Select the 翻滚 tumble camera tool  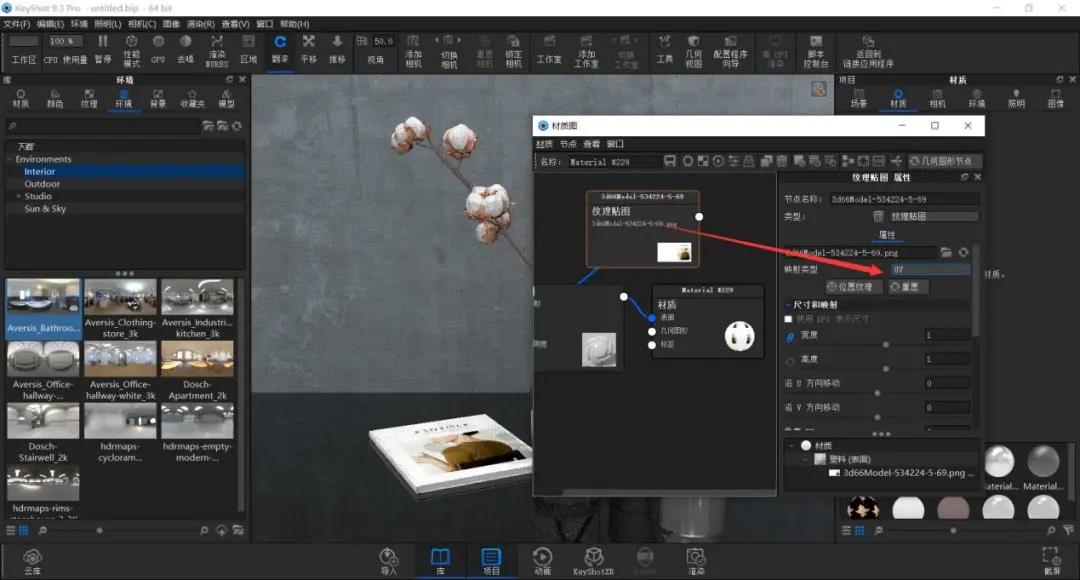(280, 50)
